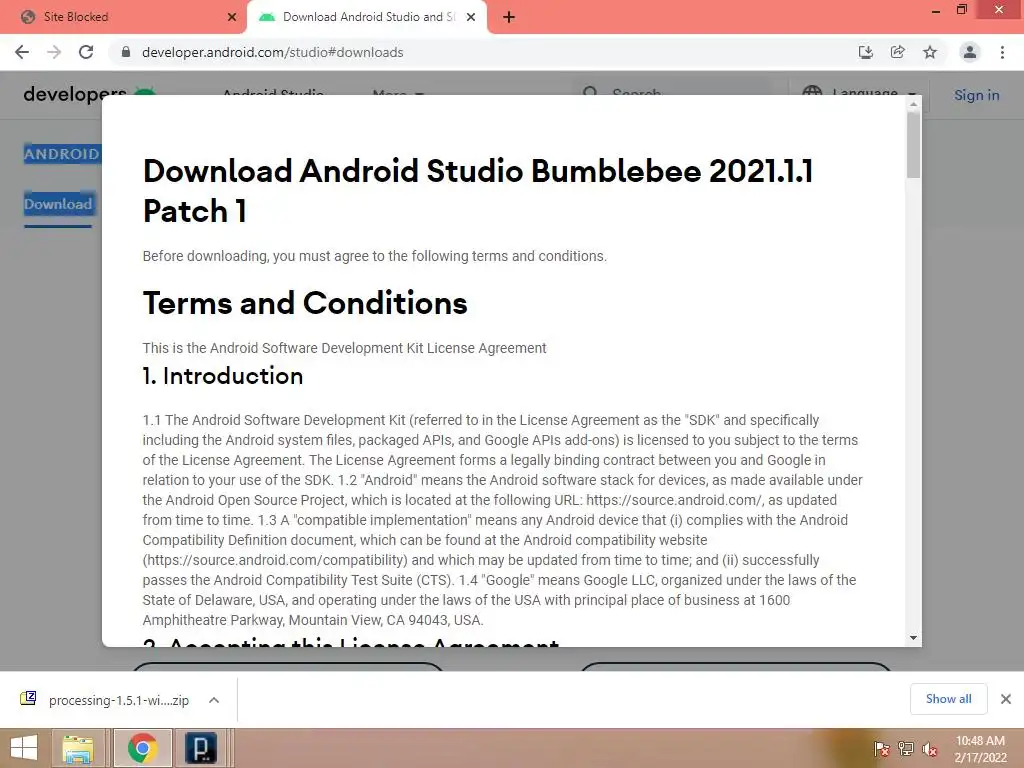Click the Download tab on page
This screenshot has height=768, width=1024.
coord(58,204)
